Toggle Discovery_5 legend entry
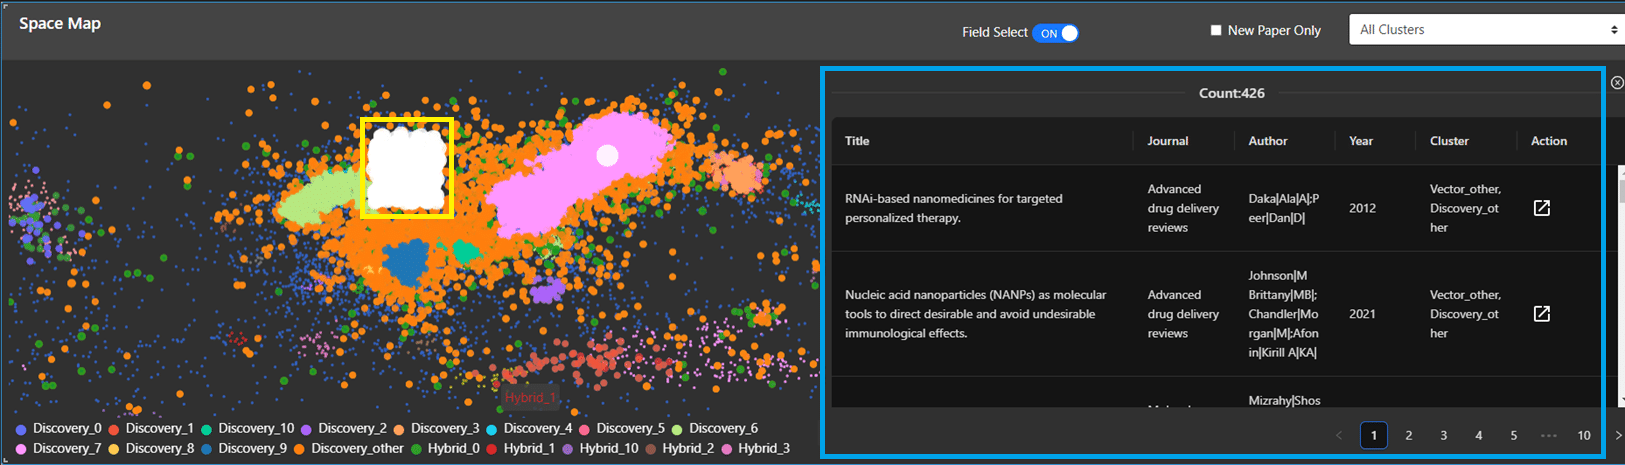The width and height of the screenshot is (1625, 465). (622, 428)
